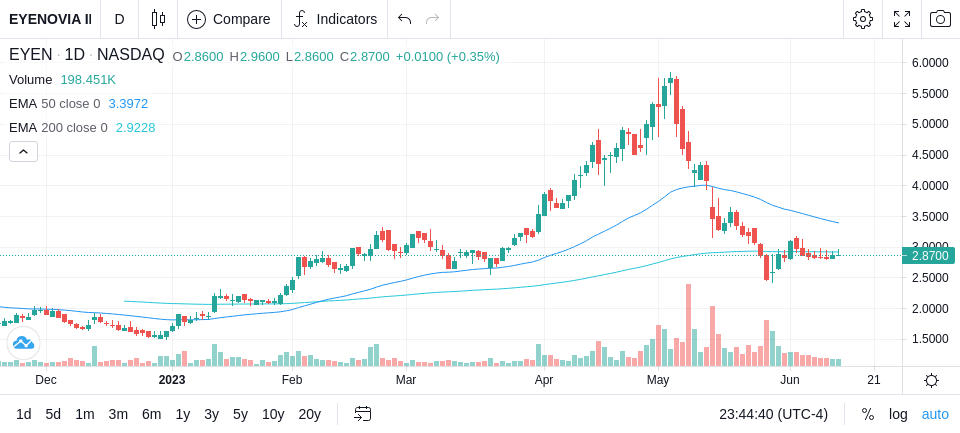This screenshot has width=960, height=433.
Task: Select the 3m time range
Action: [x=118, y=414]
